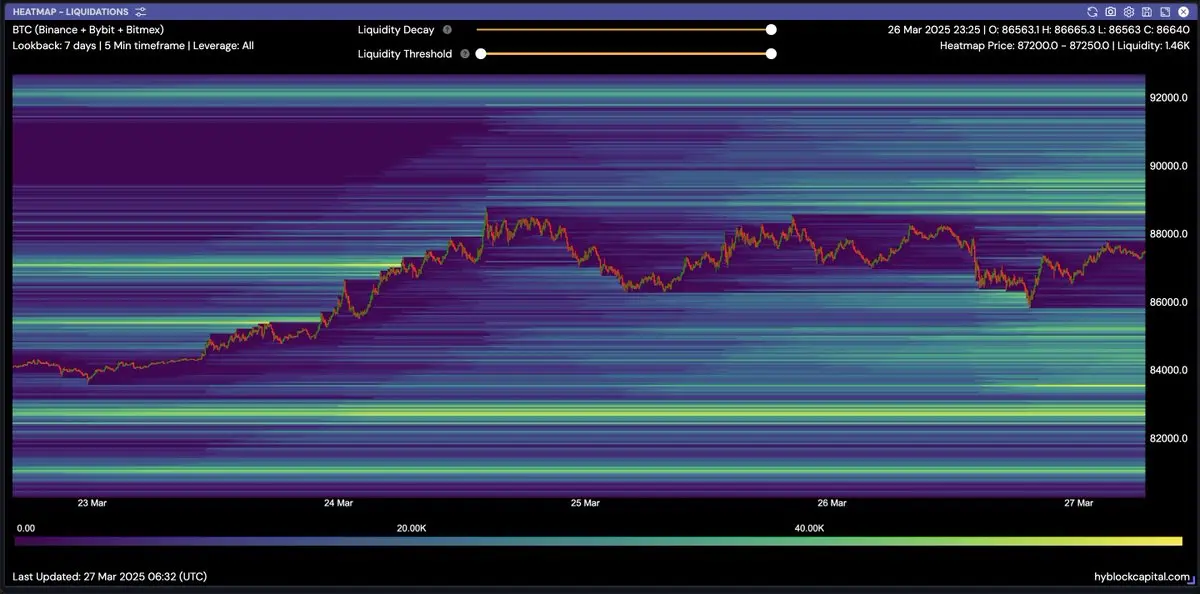Click 24 Mar date axis label
Image resolution: width=1200 pixels, height=594 pixels.
tap(339, 503)
